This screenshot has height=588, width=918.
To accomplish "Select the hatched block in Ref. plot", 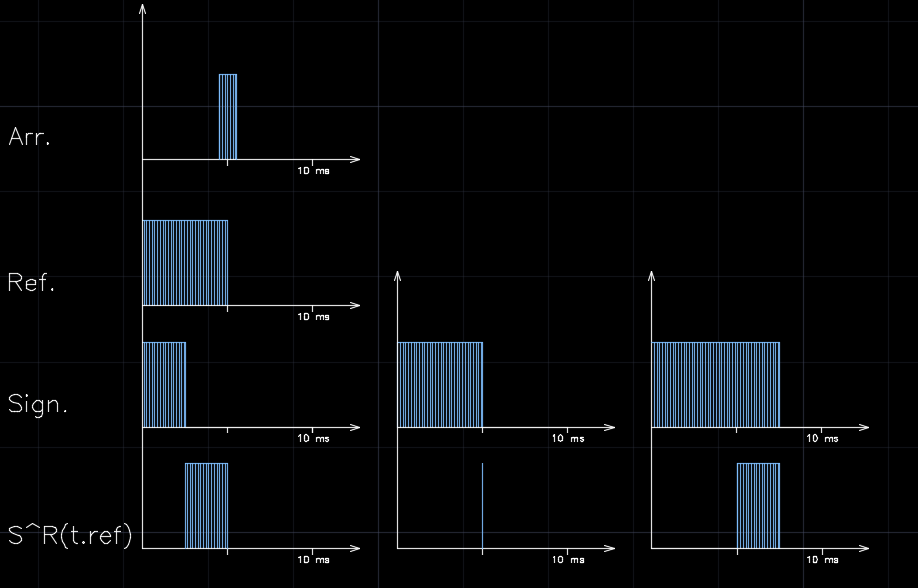I will (185, 263).
